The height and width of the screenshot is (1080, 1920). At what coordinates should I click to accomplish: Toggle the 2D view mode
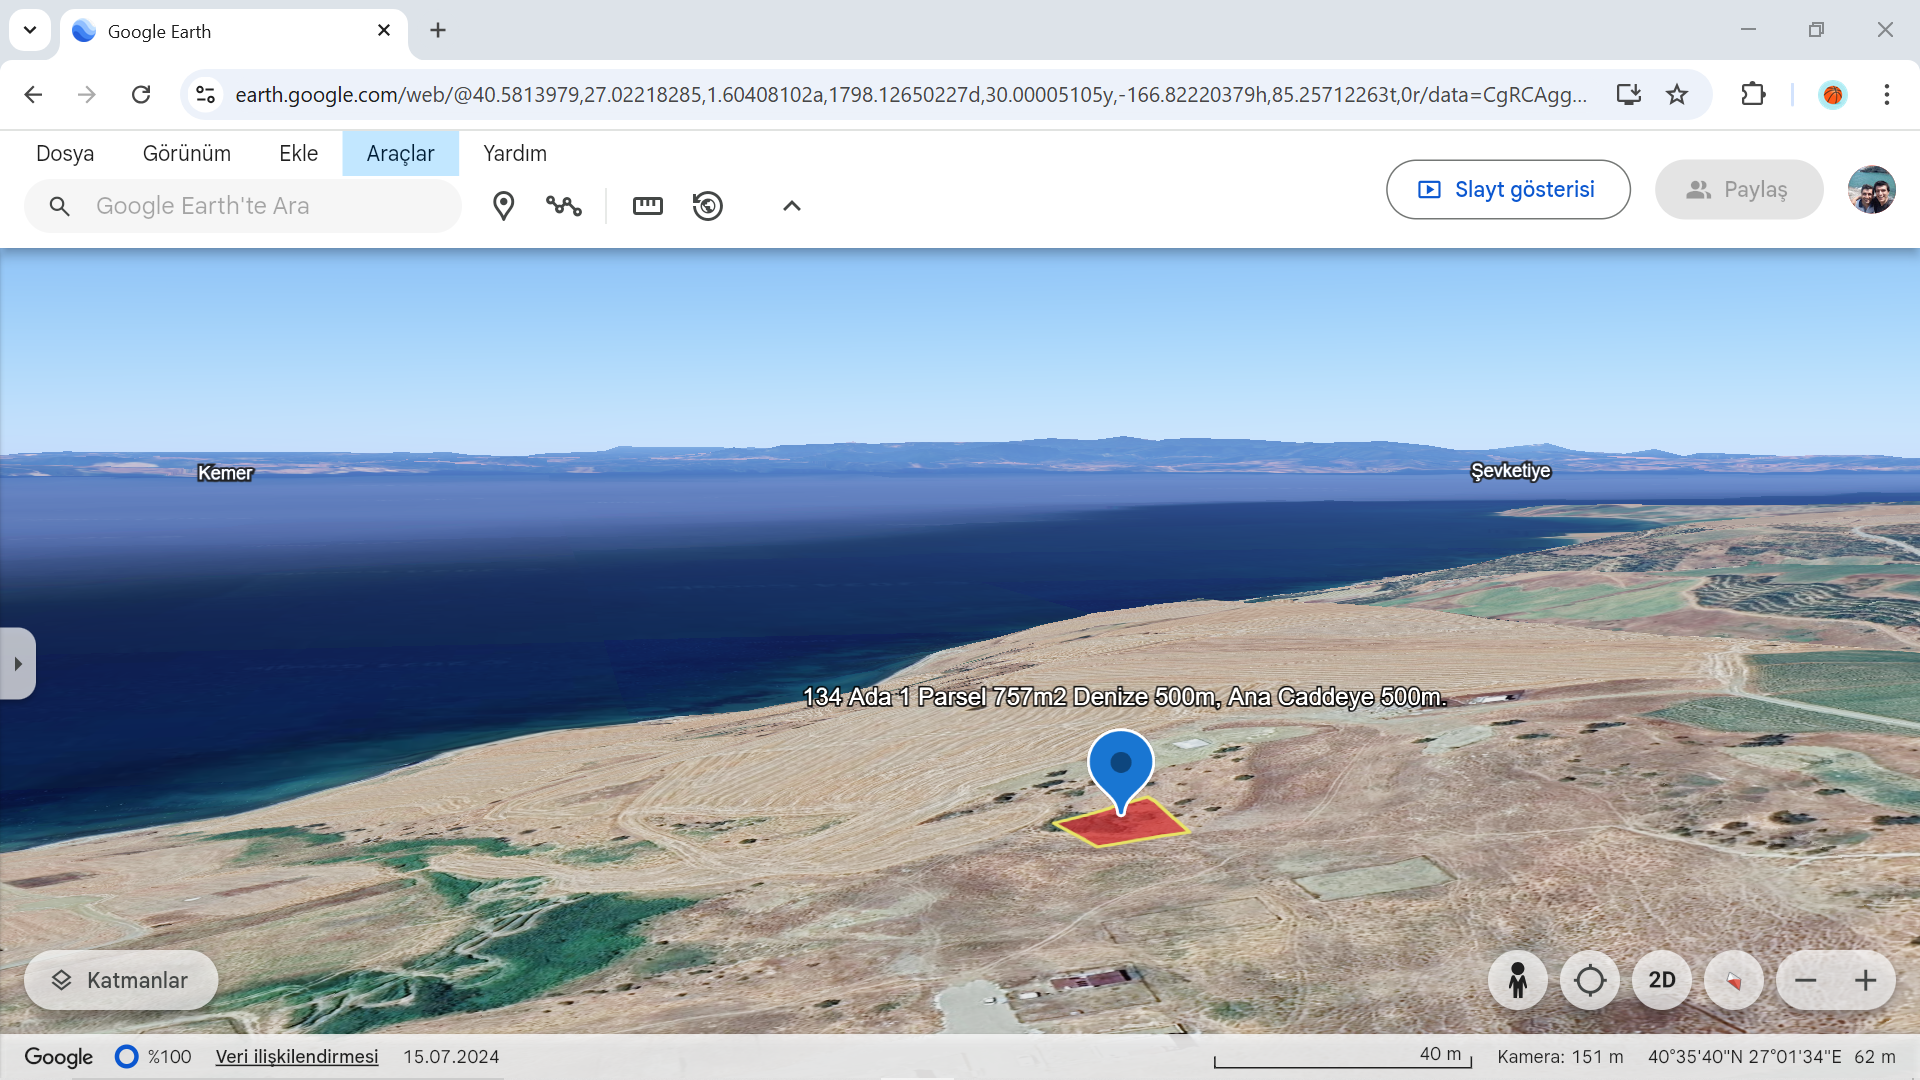click(1661, 980)
